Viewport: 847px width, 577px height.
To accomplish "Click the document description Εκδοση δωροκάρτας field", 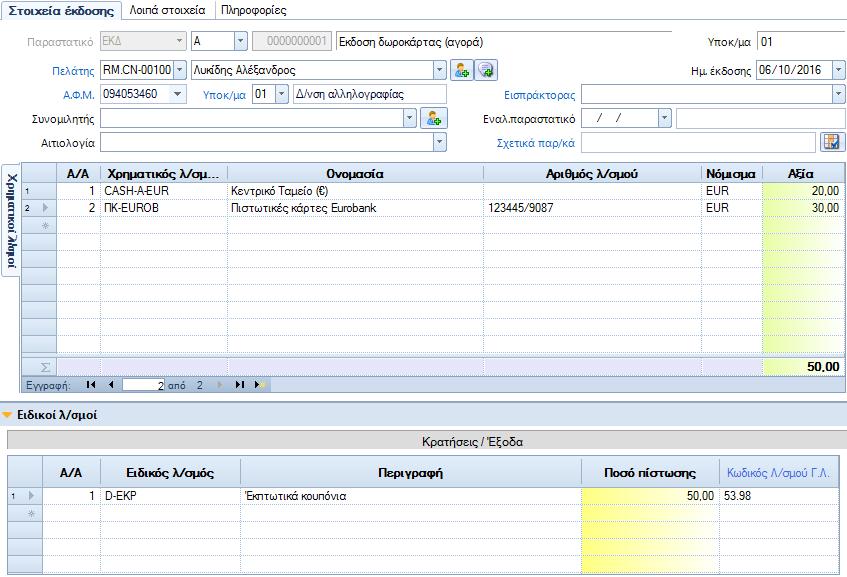I will pos(503,42).
